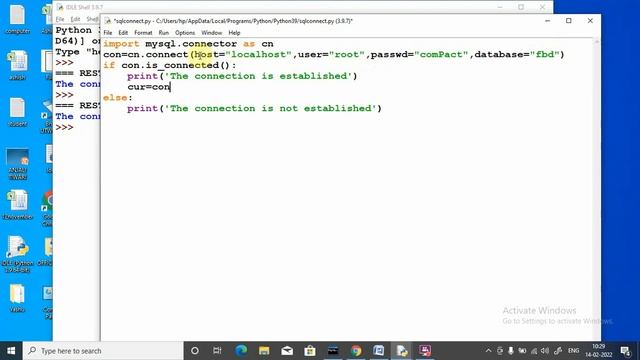Click the IDLE Shell title bar icon
This screenshot has height=360, width=640.
(x=60, y=7)
